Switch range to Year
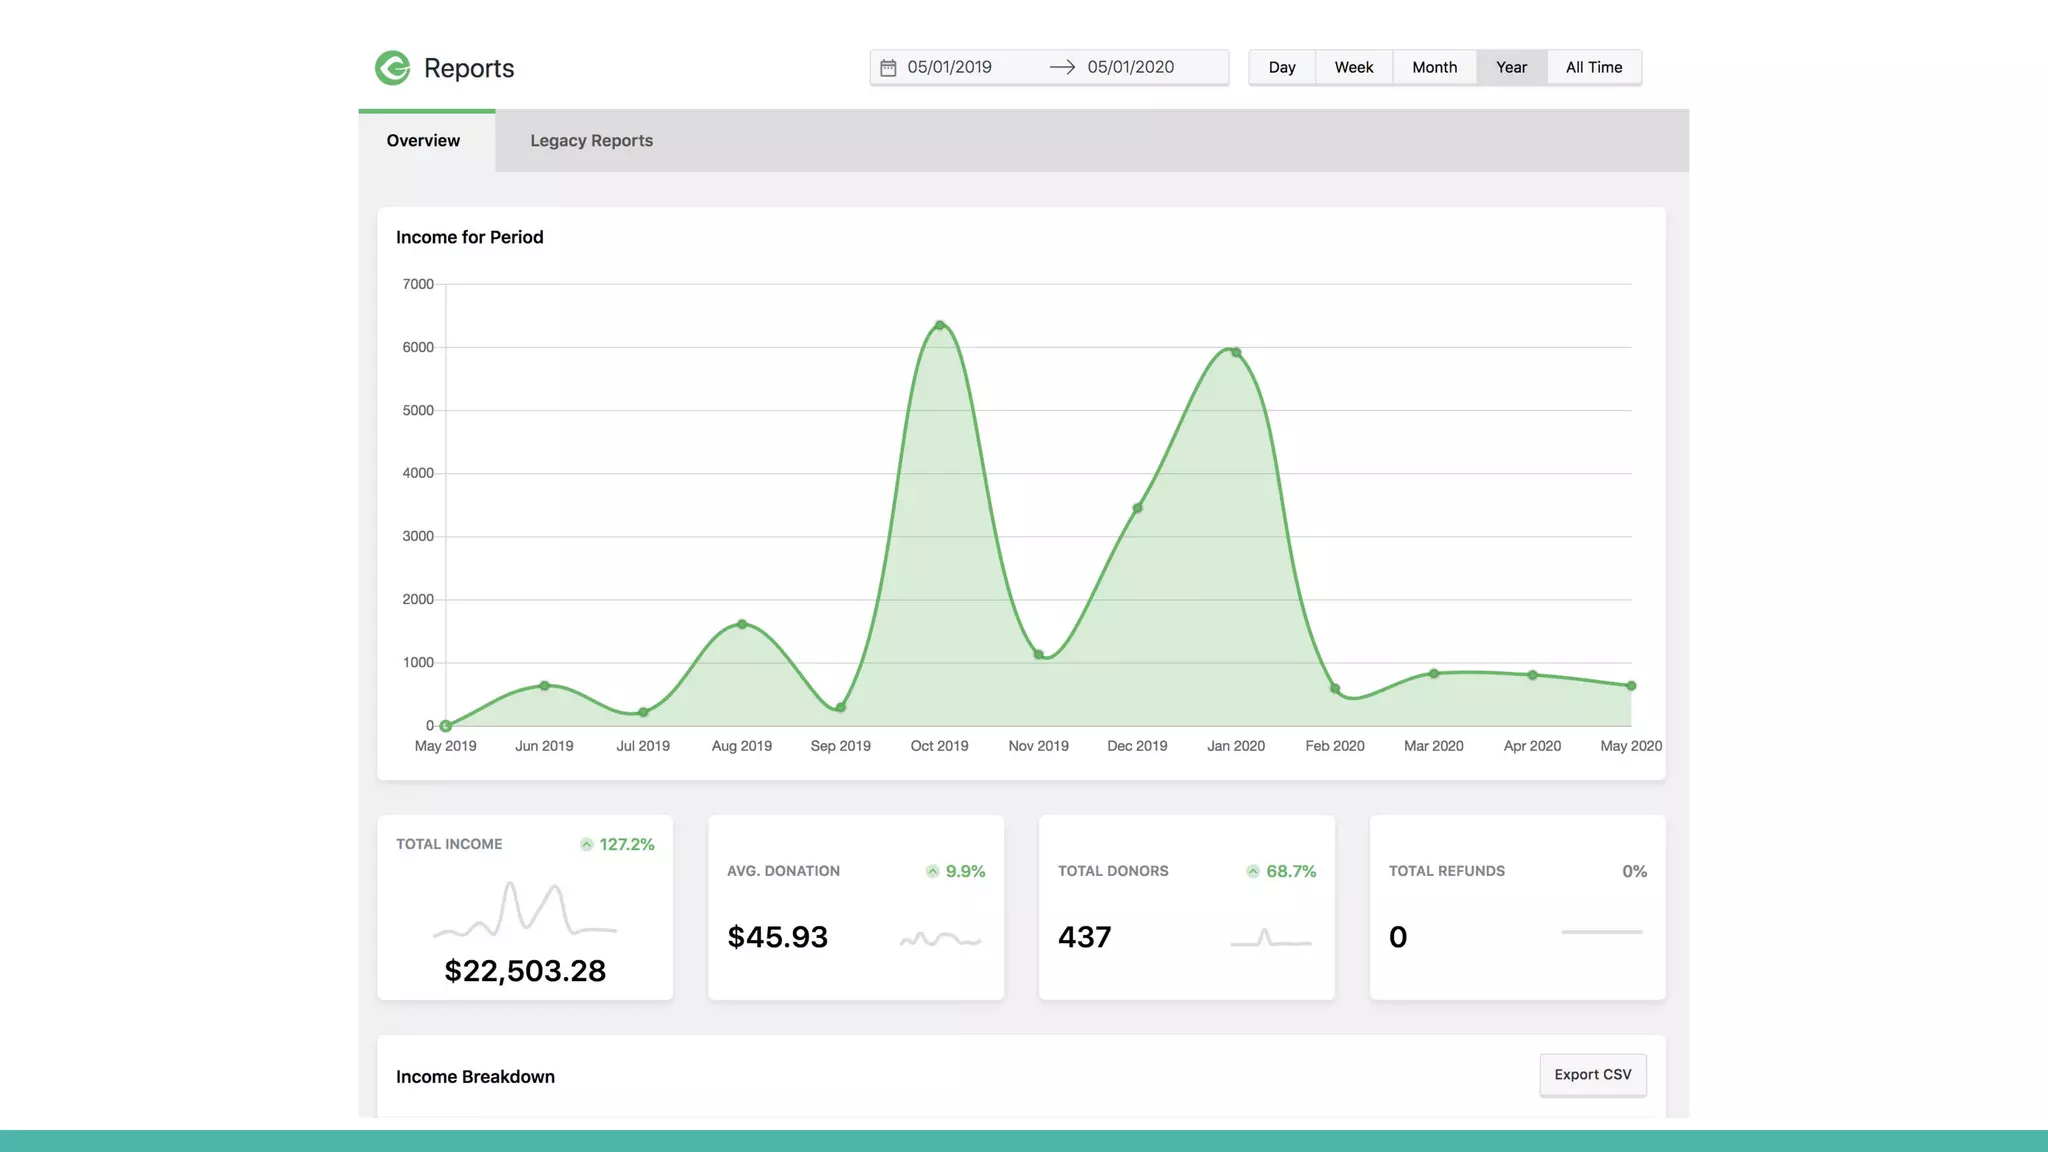The width and height of the screenshot is (2048, 1152). 1511,67
